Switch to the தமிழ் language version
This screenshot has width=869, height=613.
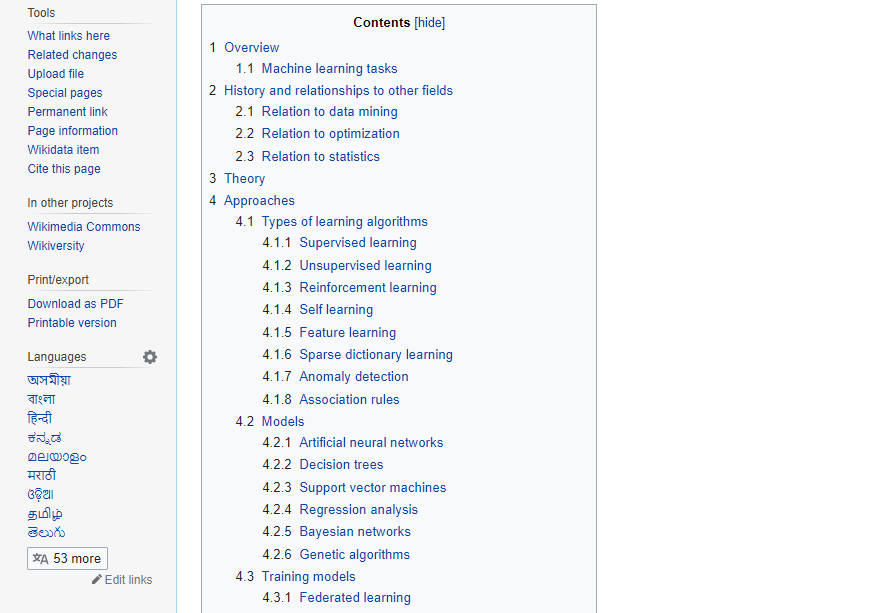pyautogui.click(x=45, y=514)
